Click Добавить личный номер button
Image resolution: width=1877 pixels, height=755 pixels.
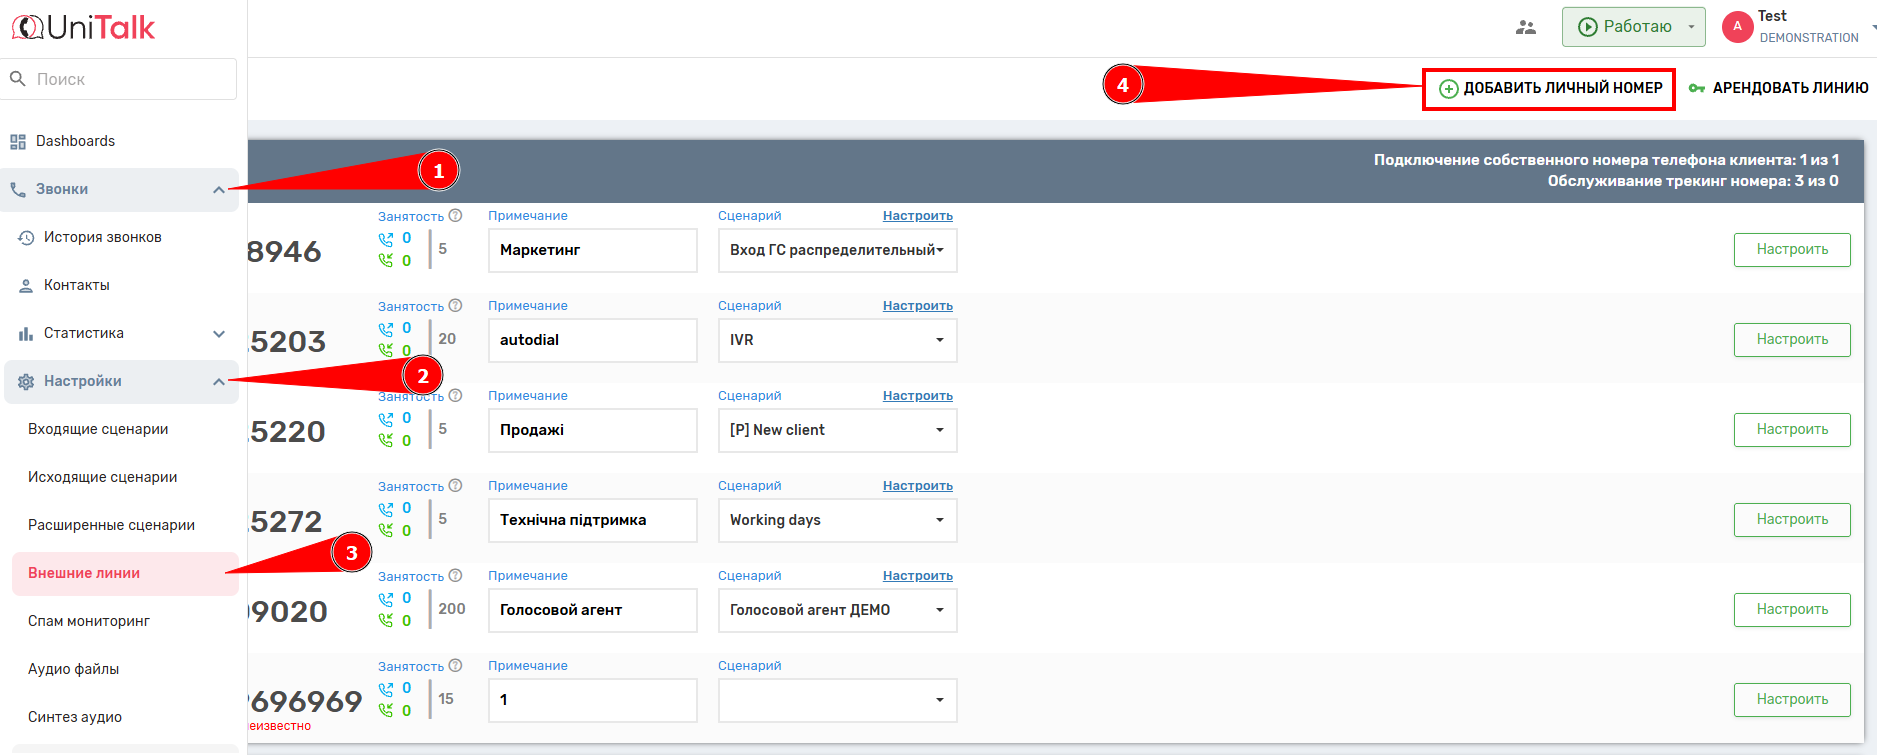[1549, 88]
